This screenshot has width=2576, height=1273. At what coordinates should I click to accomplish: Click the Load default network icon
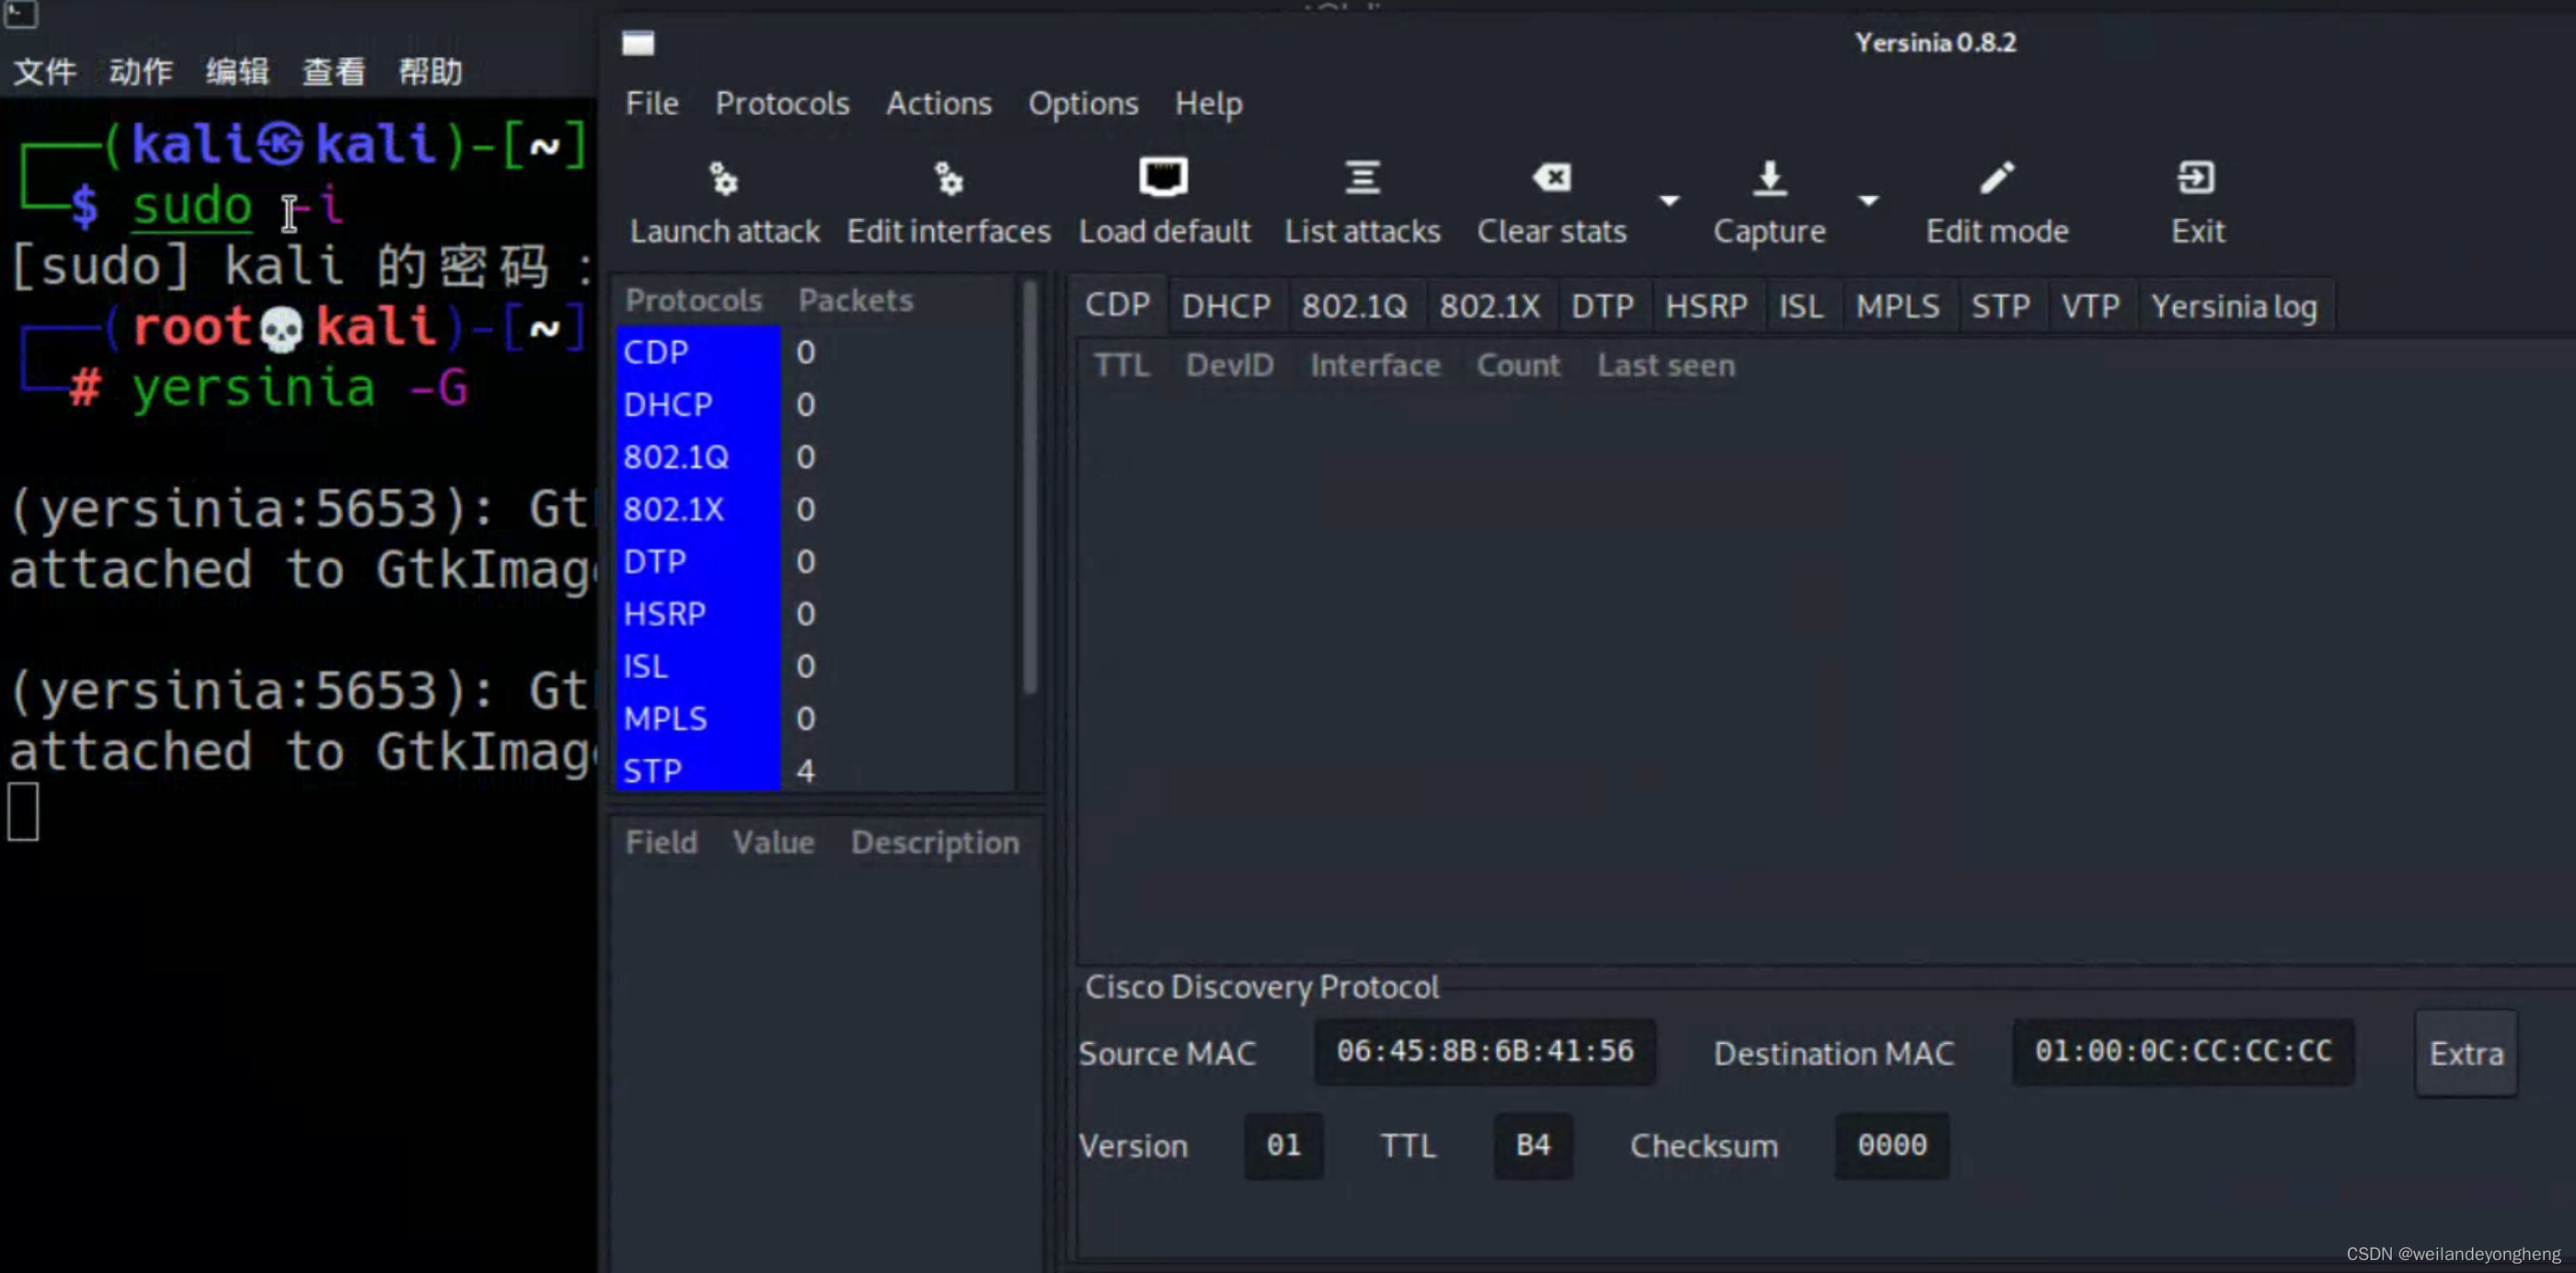(1163, 178)
